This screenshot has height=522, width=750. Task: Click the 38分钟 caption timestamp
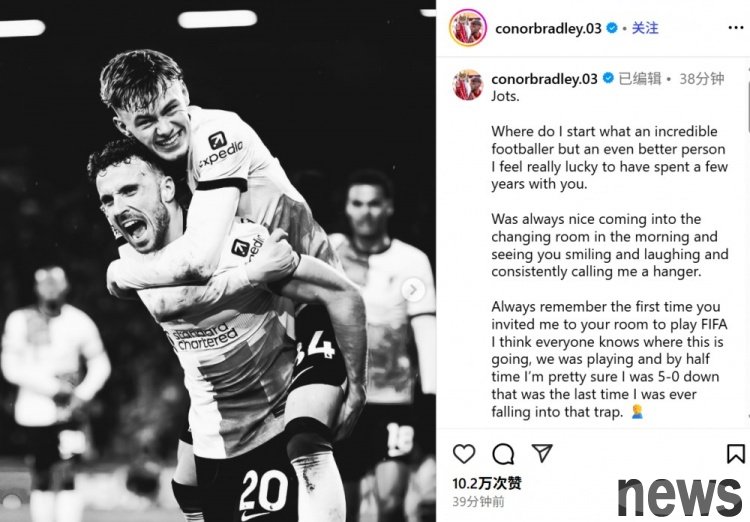point(702,78)
